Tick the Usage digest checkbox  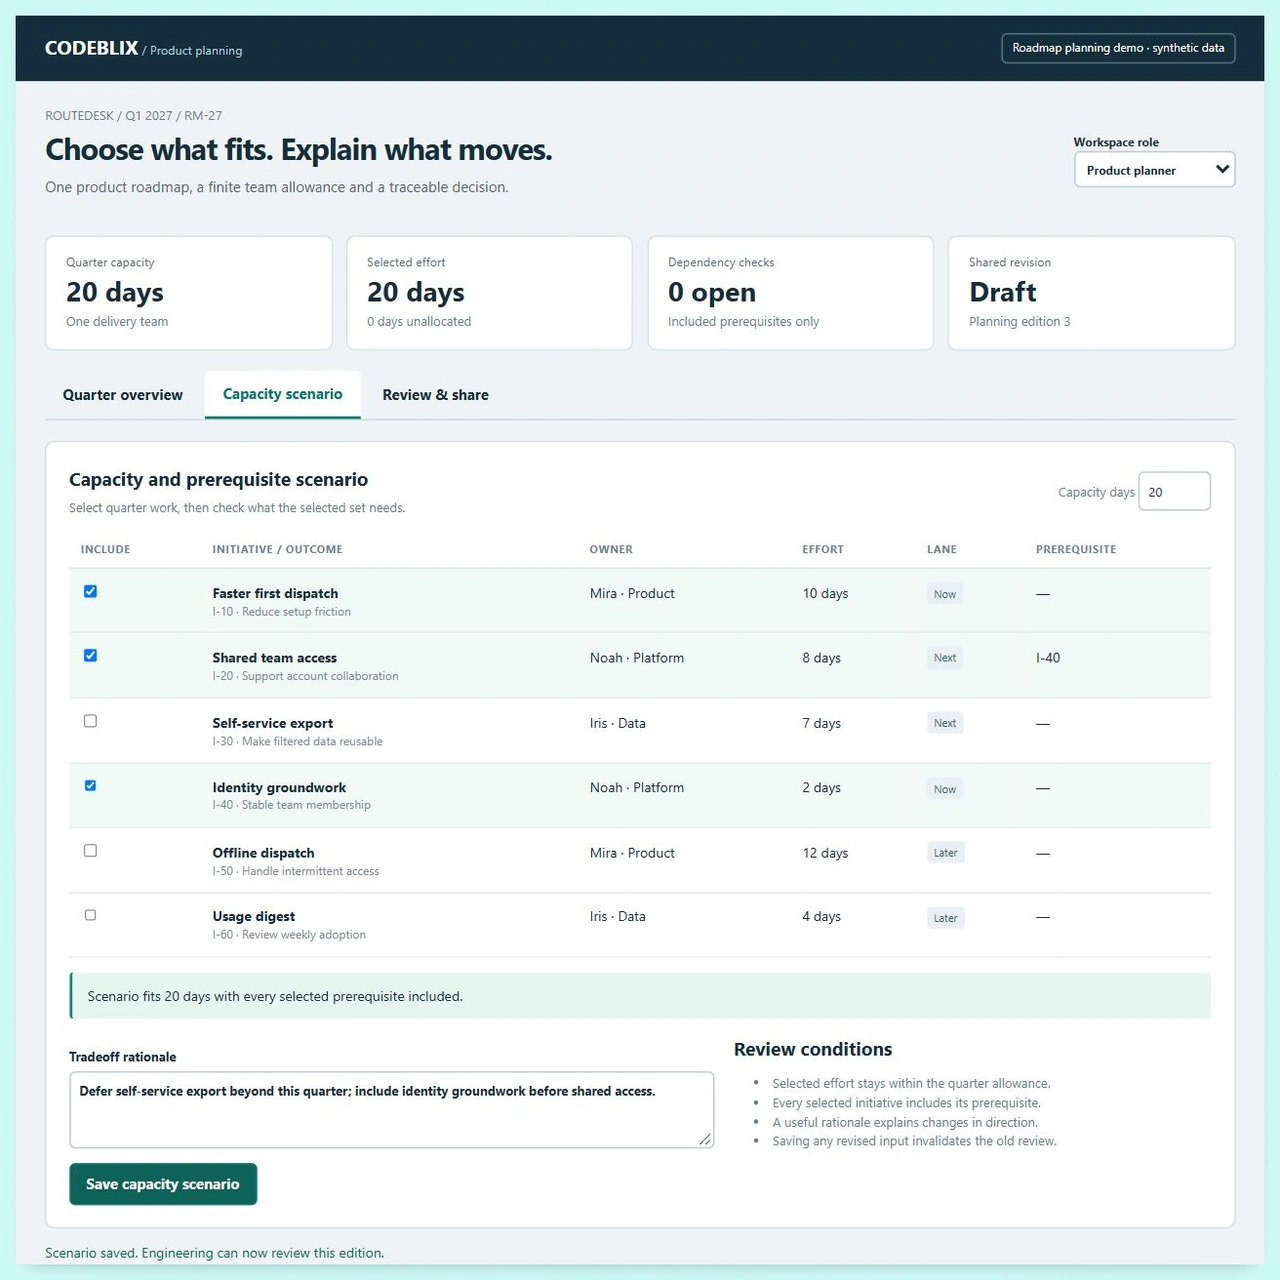[90, 915]
